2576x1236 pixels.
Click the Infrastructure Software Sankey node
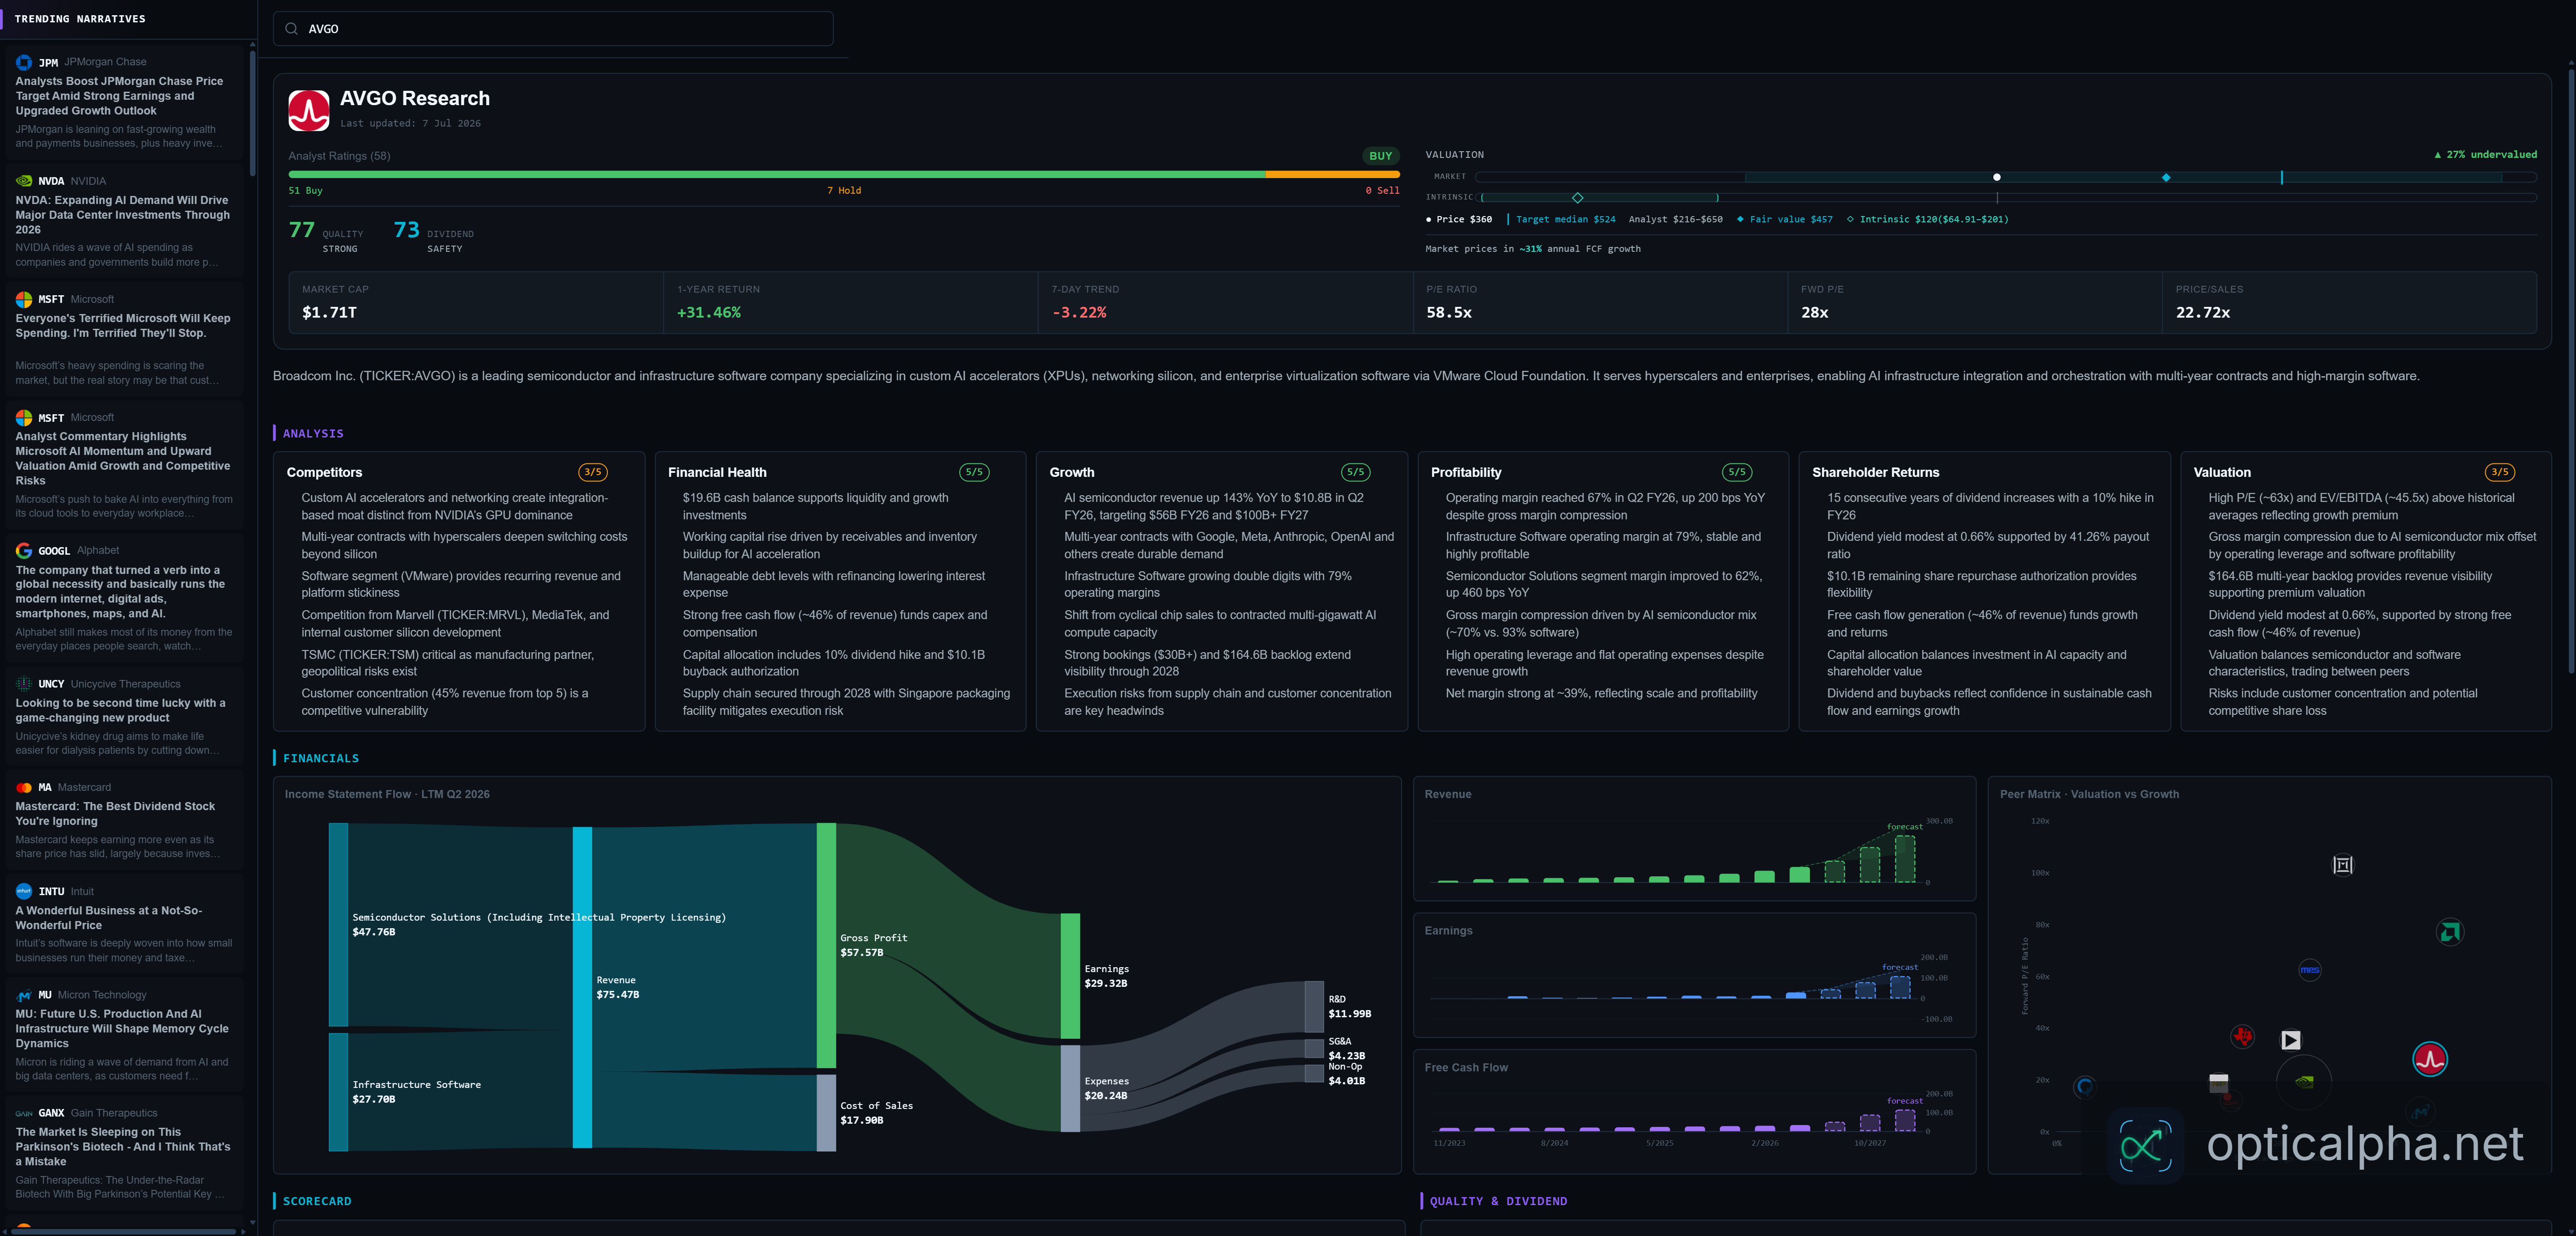338,1093
